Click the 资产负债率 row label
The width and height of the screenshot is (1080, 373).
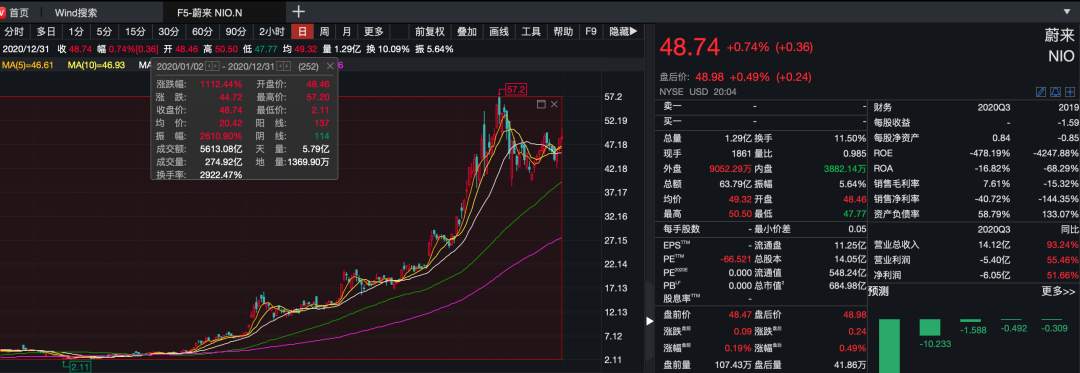point(896,214)
